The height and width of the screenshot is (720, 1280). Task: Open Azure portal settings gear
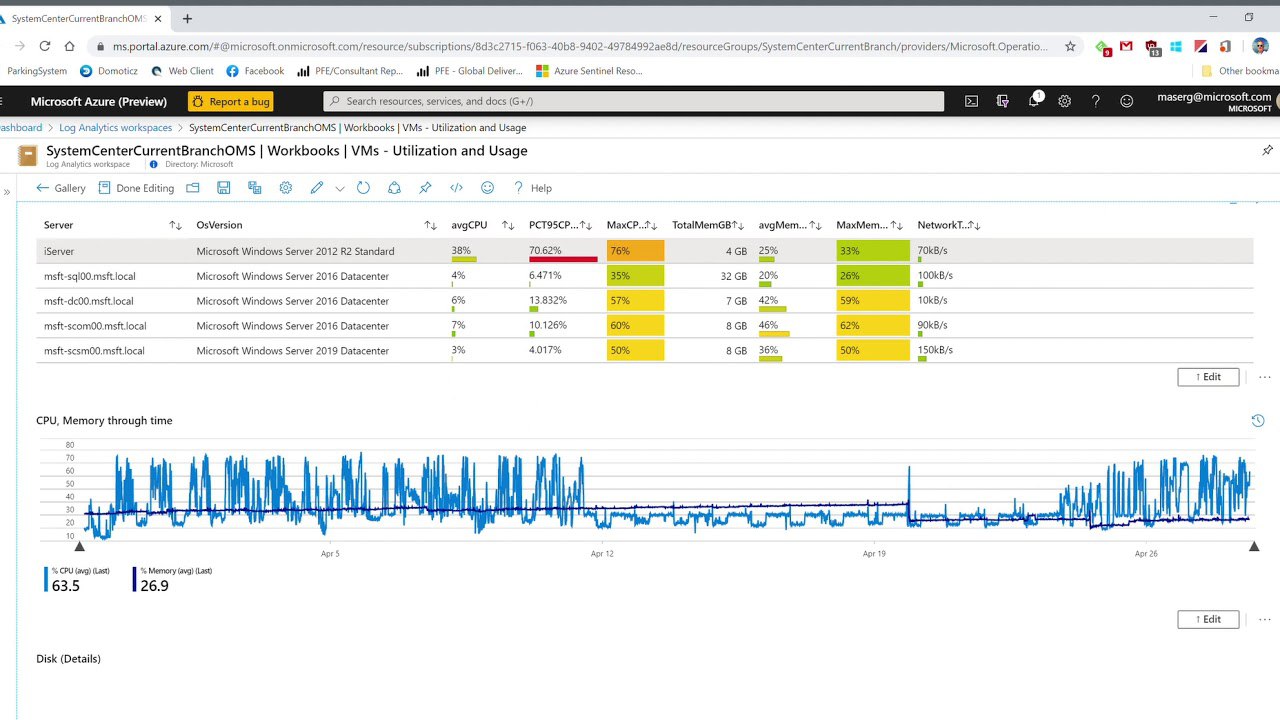pos(1065,101)
